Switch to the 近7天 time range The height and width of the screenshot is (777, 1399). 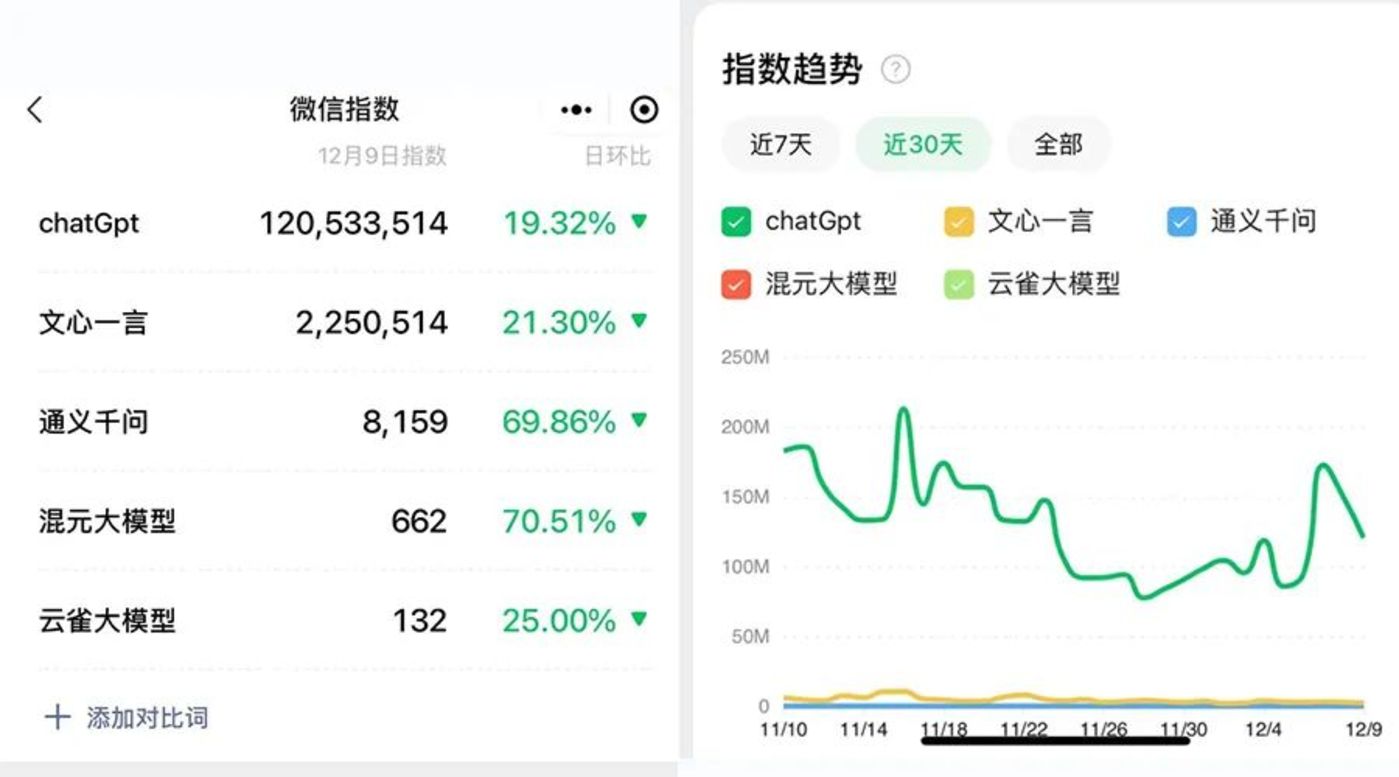click(781, 144)
